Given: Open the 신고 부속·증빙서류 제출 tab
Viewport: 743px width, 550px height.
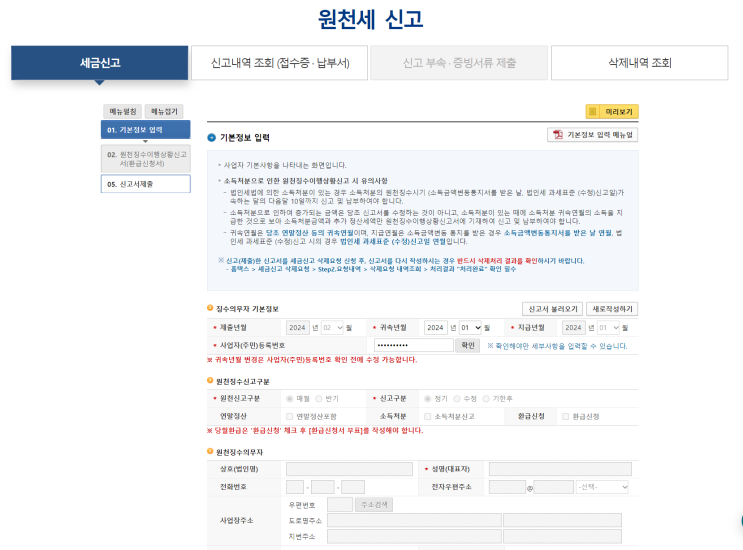Looking at the screenshot, I should (459, 63).
